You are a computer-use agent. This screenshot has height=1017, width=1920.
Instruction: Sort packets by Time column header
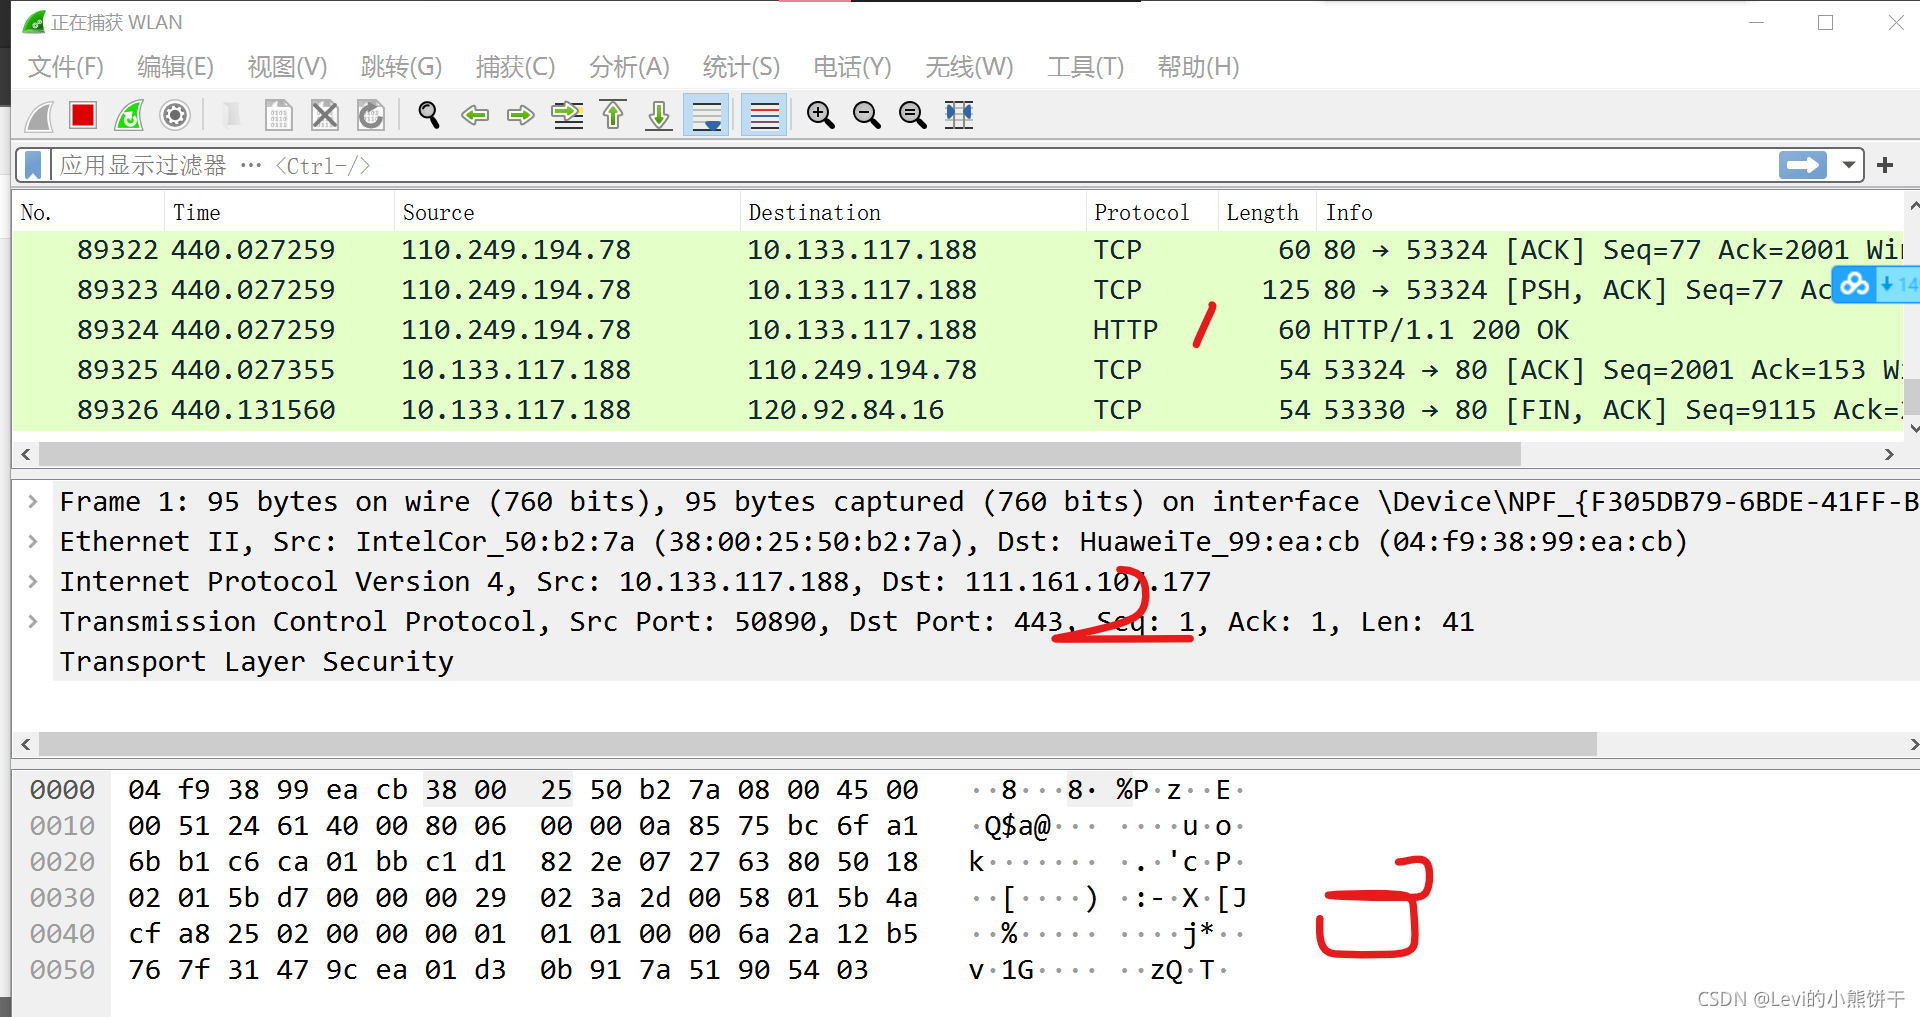[279, 212]
